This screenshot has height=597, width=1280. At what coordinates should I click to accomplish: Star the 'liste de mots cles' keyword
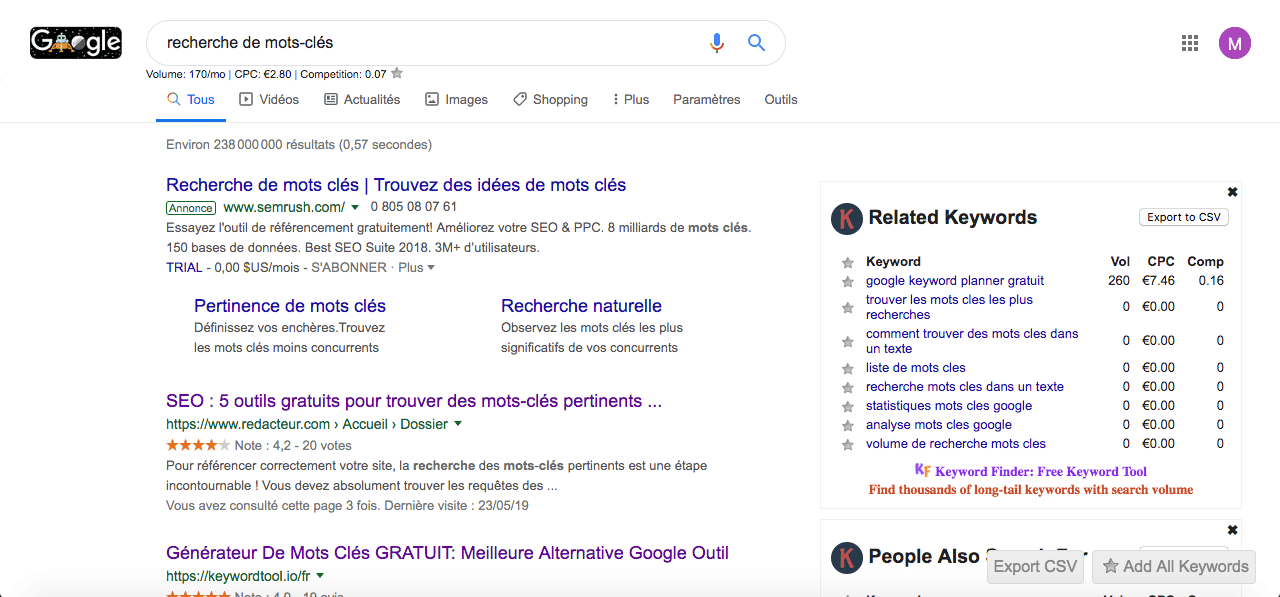click(x=848, y=369)
